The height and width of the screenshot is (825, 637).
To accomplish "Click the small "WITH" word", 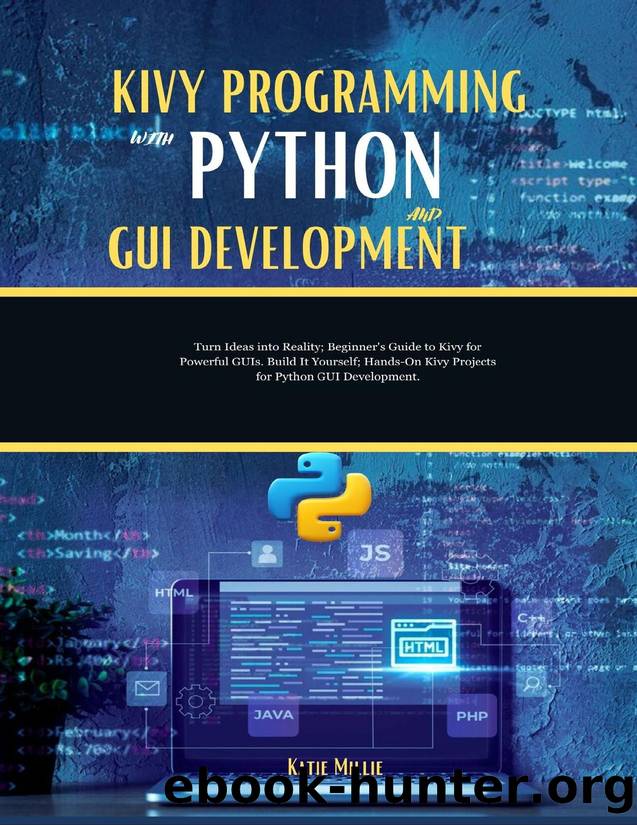I will pyautogui.click(x=151, y=139).
